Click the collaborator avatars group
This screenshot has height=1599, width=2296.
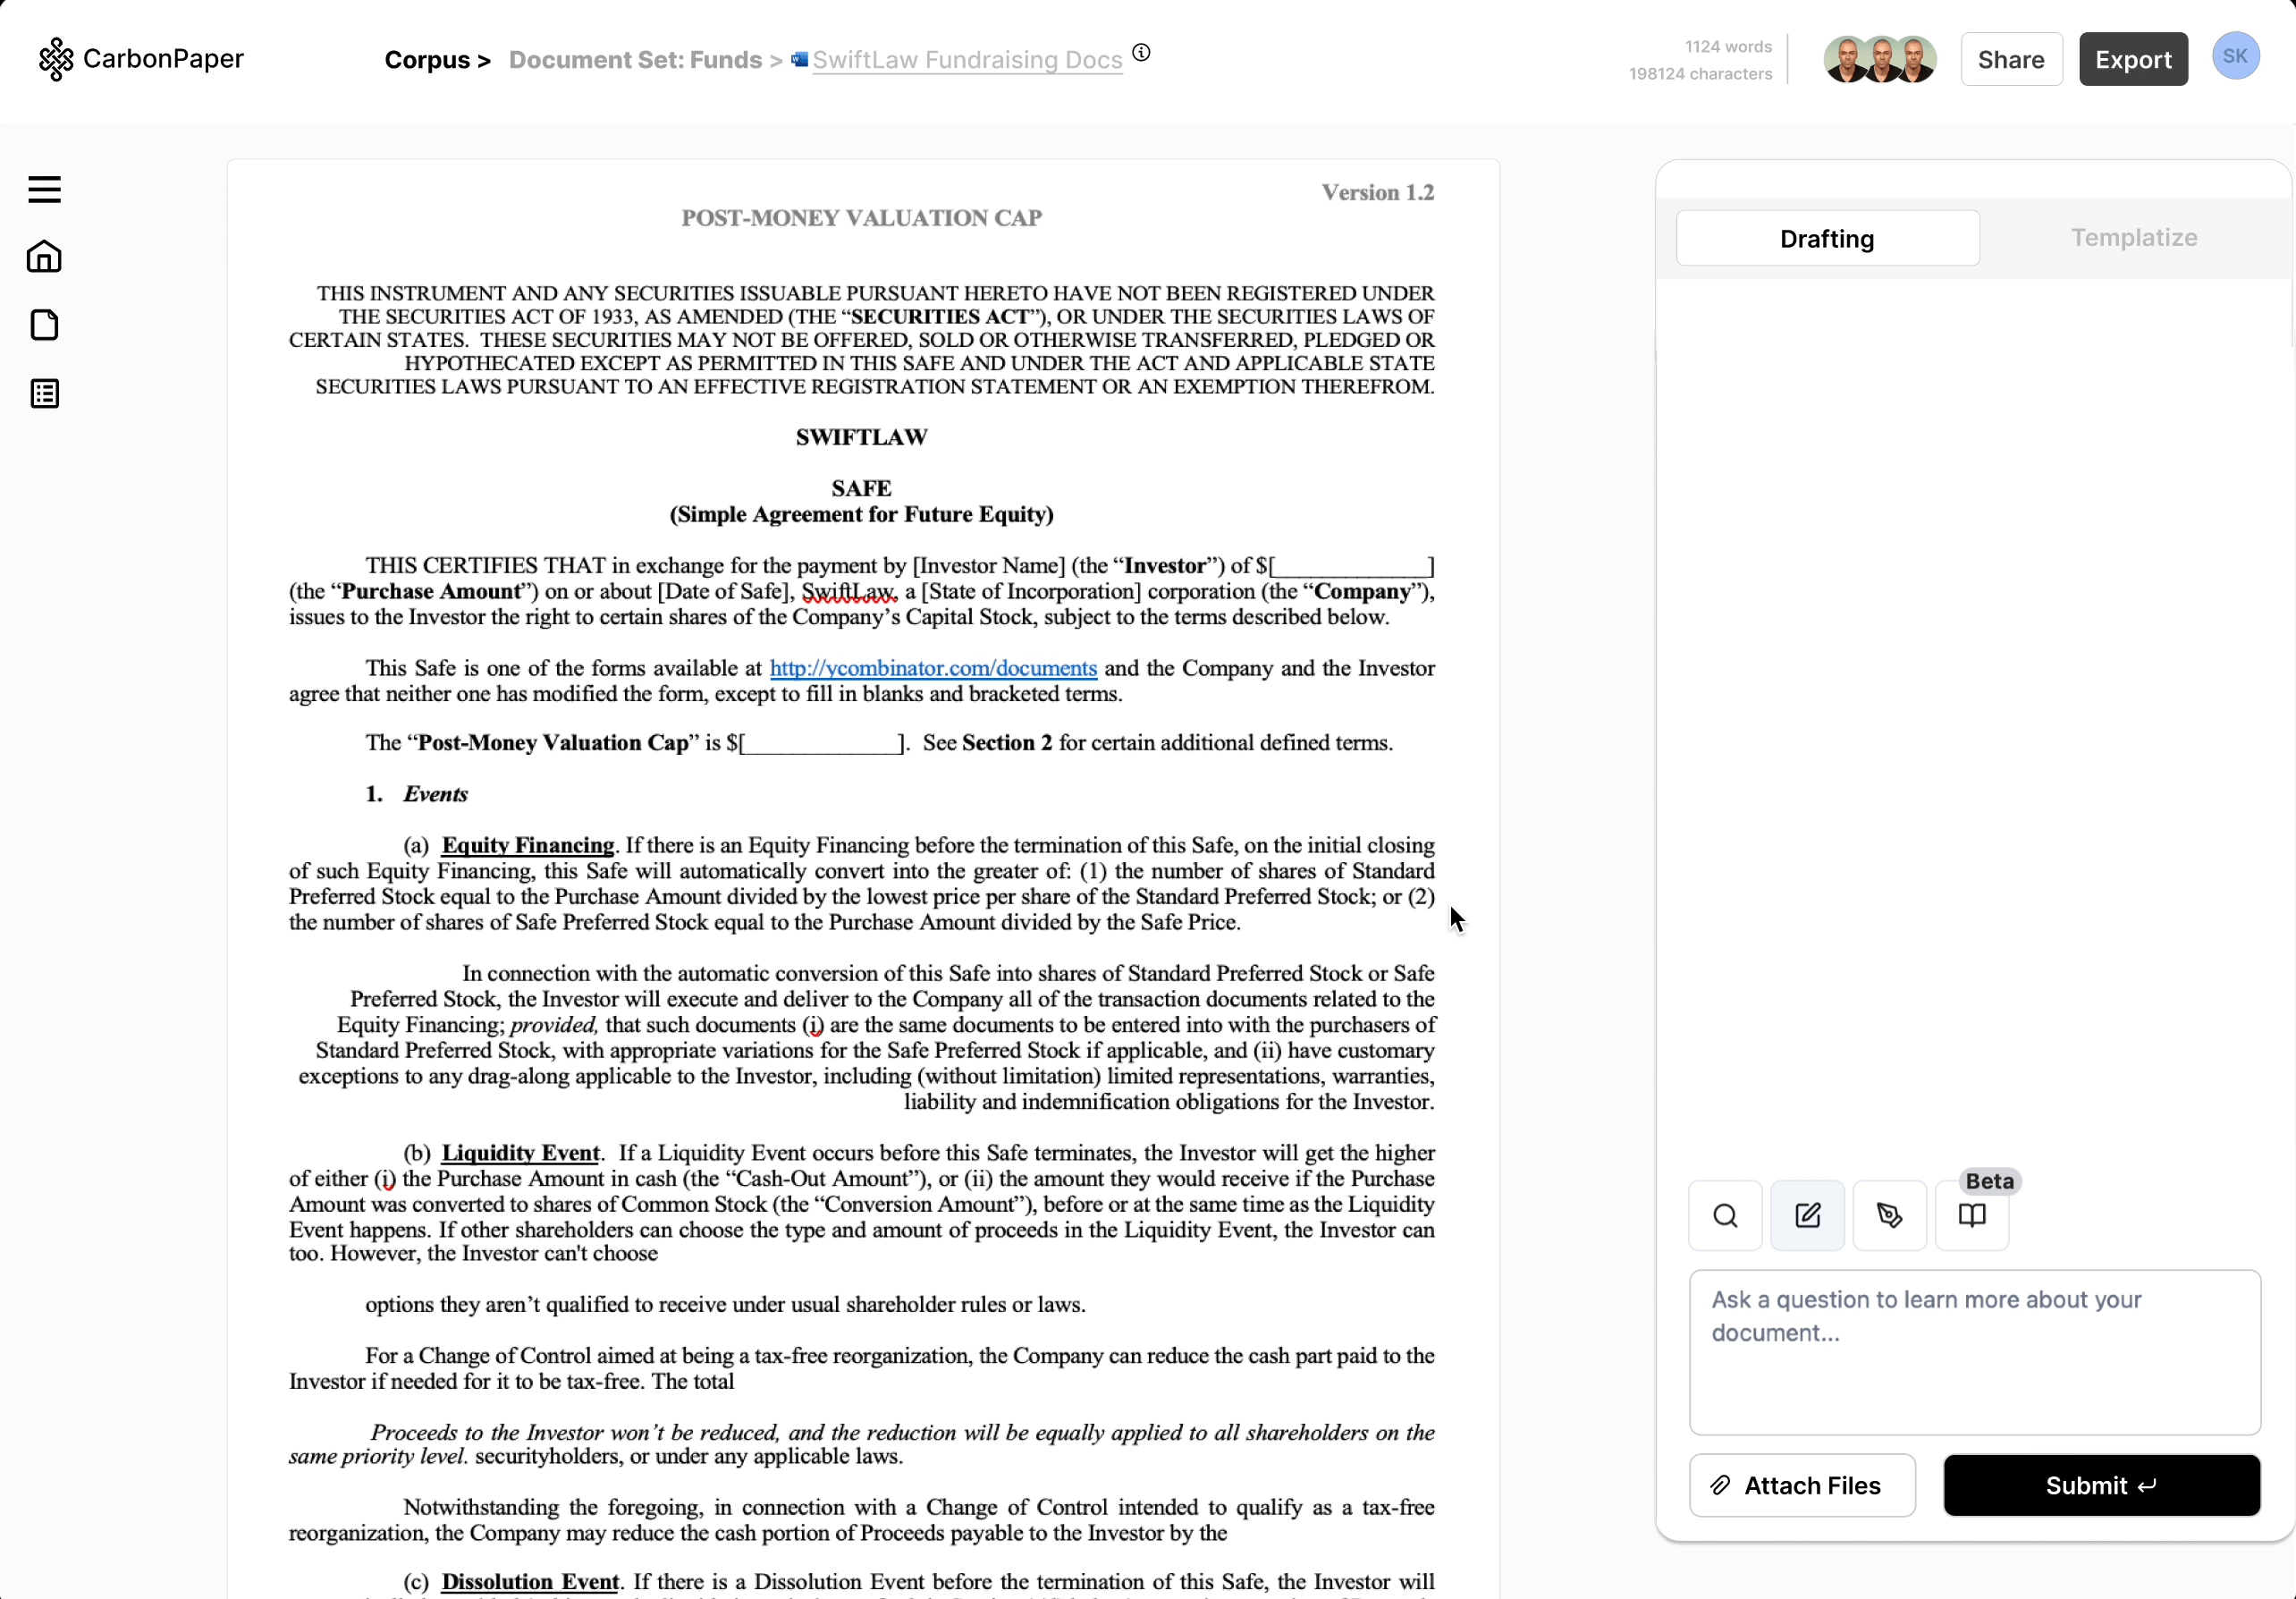pos(1878,59)
